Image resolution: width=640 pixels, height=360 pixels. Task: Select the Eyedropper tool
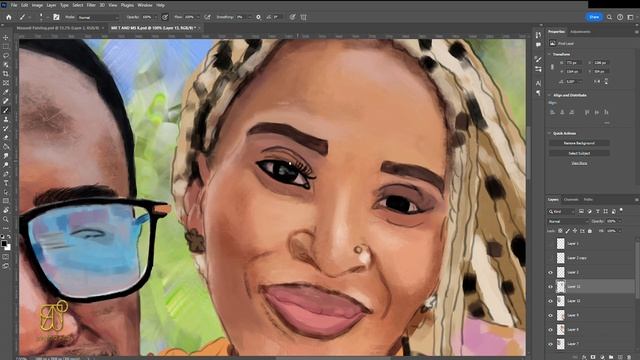[x=6, y=92]
